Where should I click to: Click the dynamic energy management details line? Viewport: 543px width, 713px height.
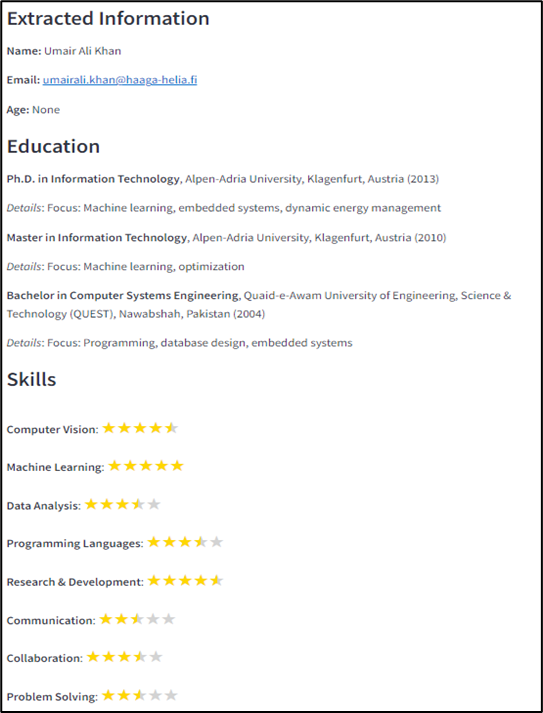[x=224, y=208]
